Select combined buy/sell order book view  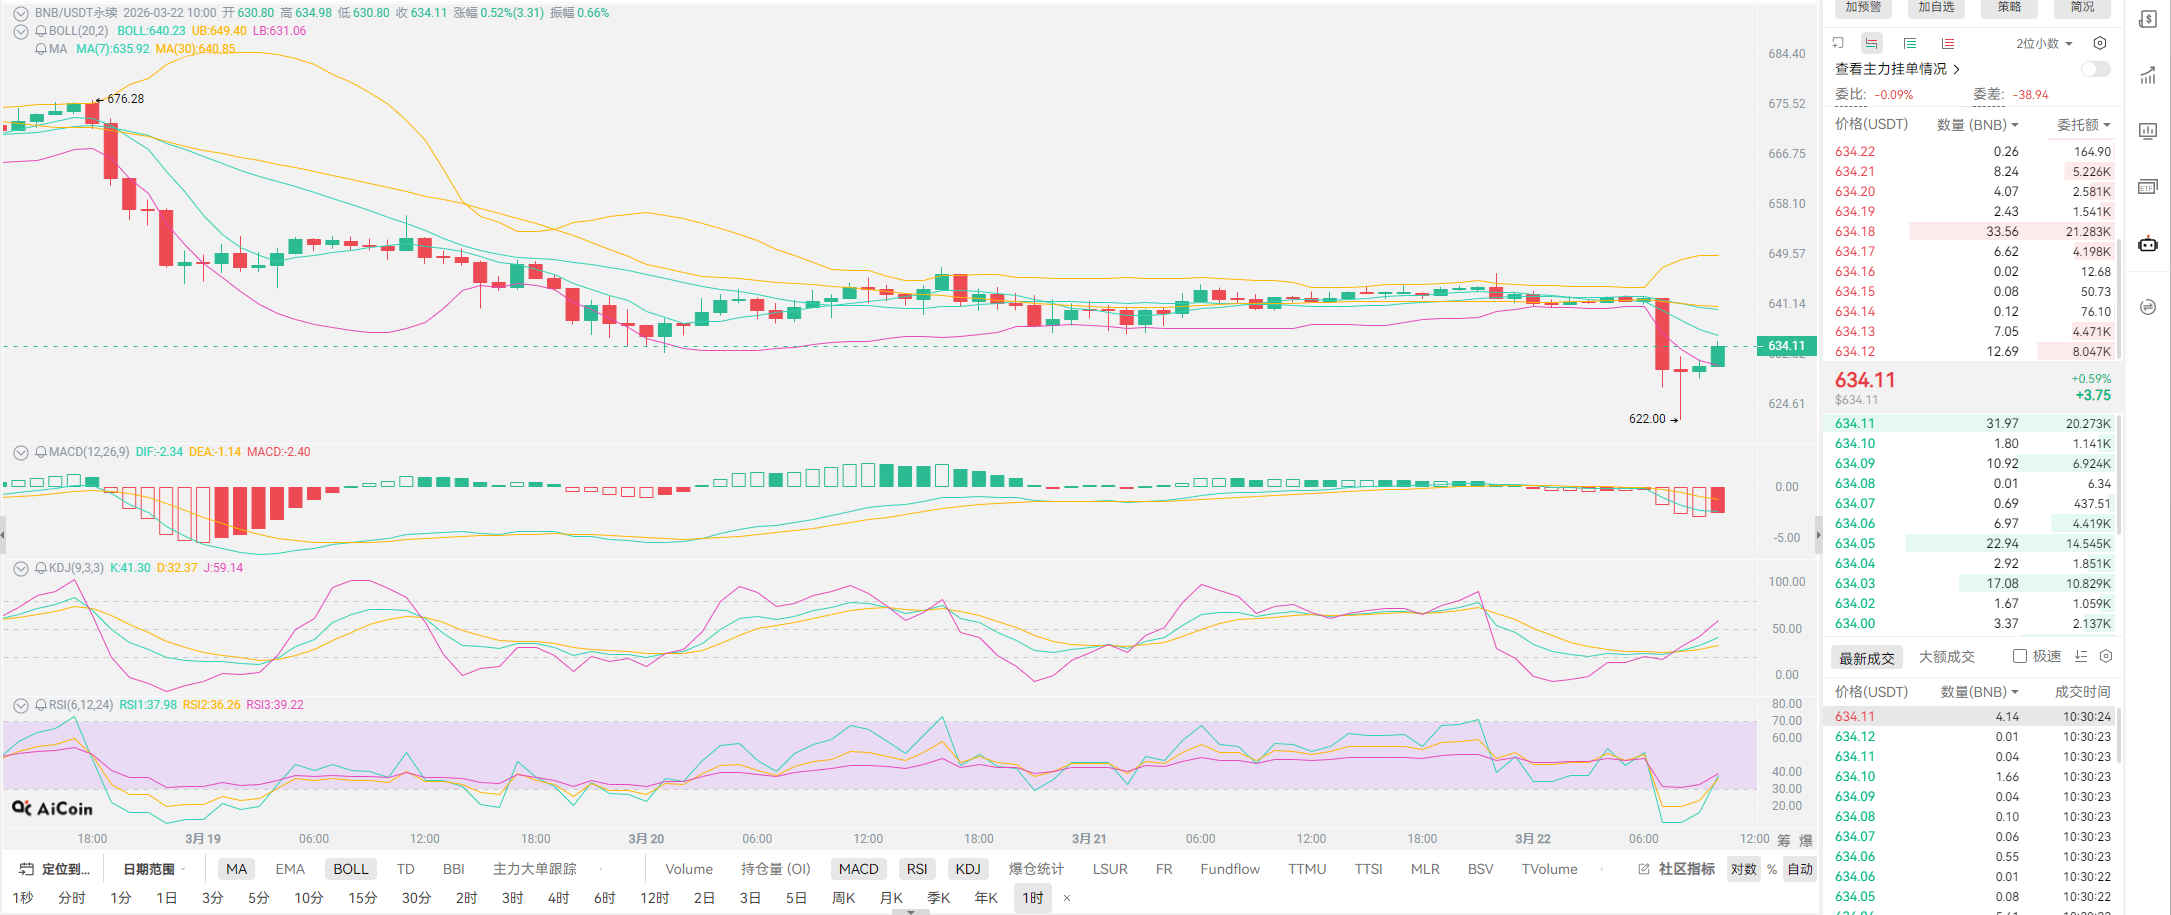click(x=1871, y=43)
